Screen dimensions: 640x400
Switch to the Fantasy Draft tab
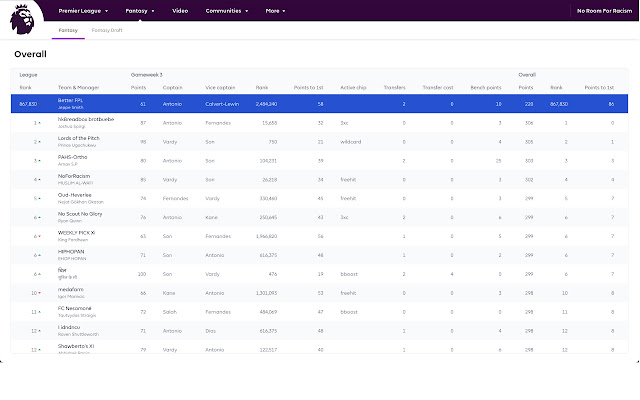[106, 31]
